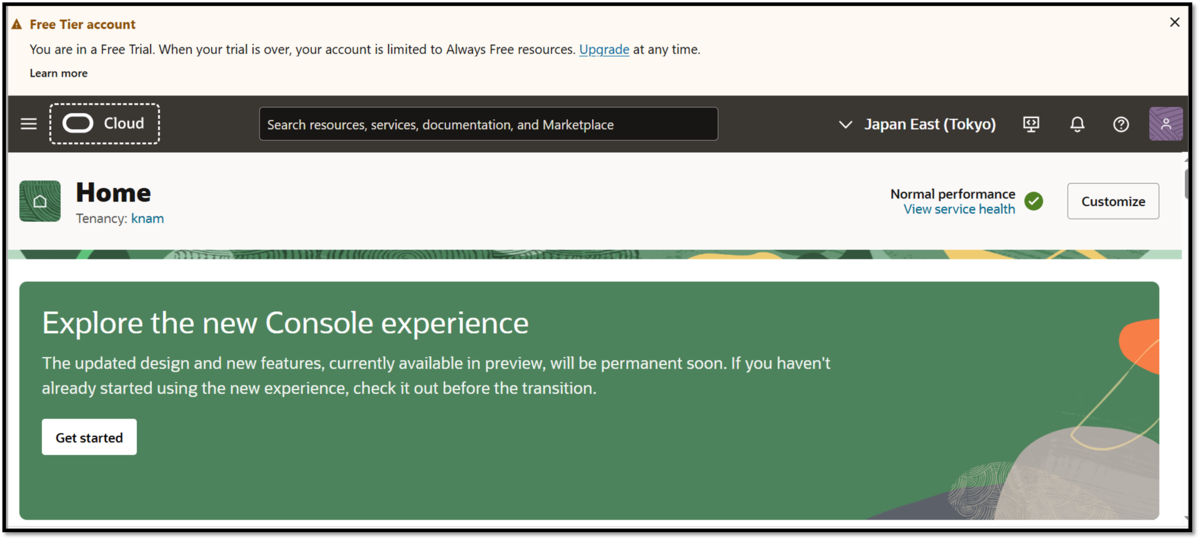Click the Explore the new Console experience heading
Image resolution: width=1200 pixels, height=540 pixels.
[285, 323]
